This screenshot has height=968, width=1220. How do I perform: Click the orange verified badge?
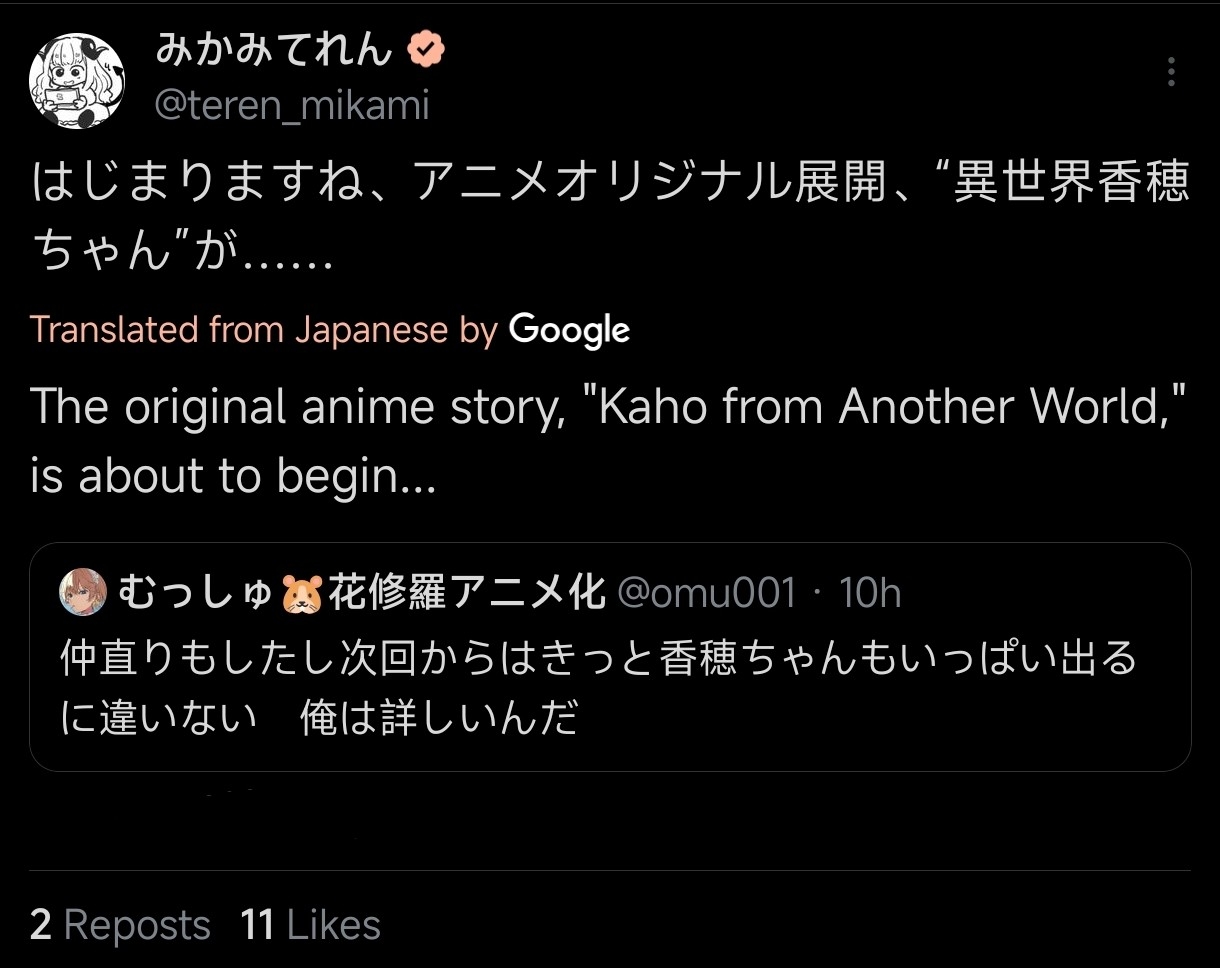(426, 48)
